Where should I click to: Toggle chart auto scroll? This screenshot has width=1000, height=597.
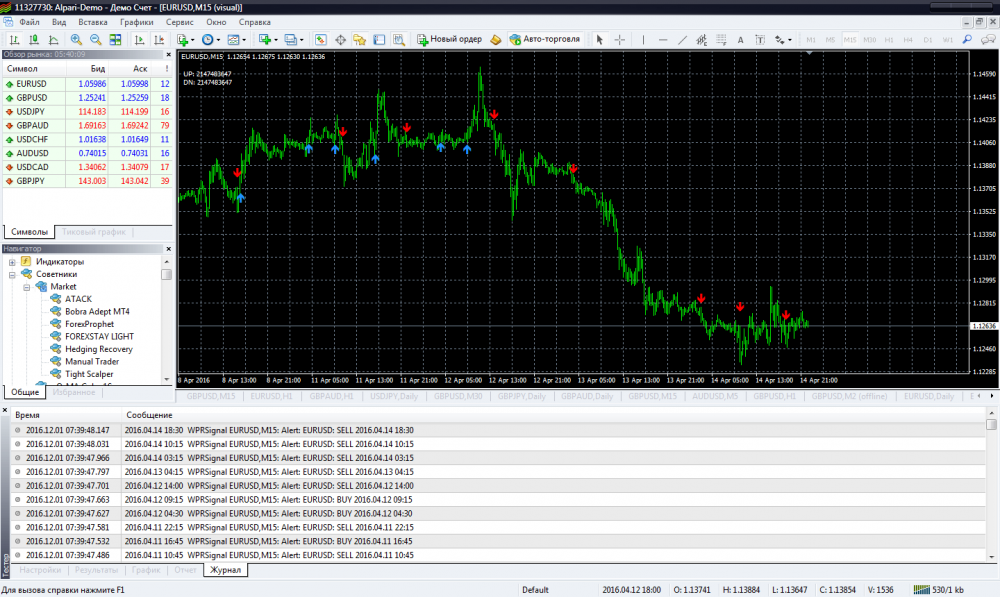(x=139, y=40)
